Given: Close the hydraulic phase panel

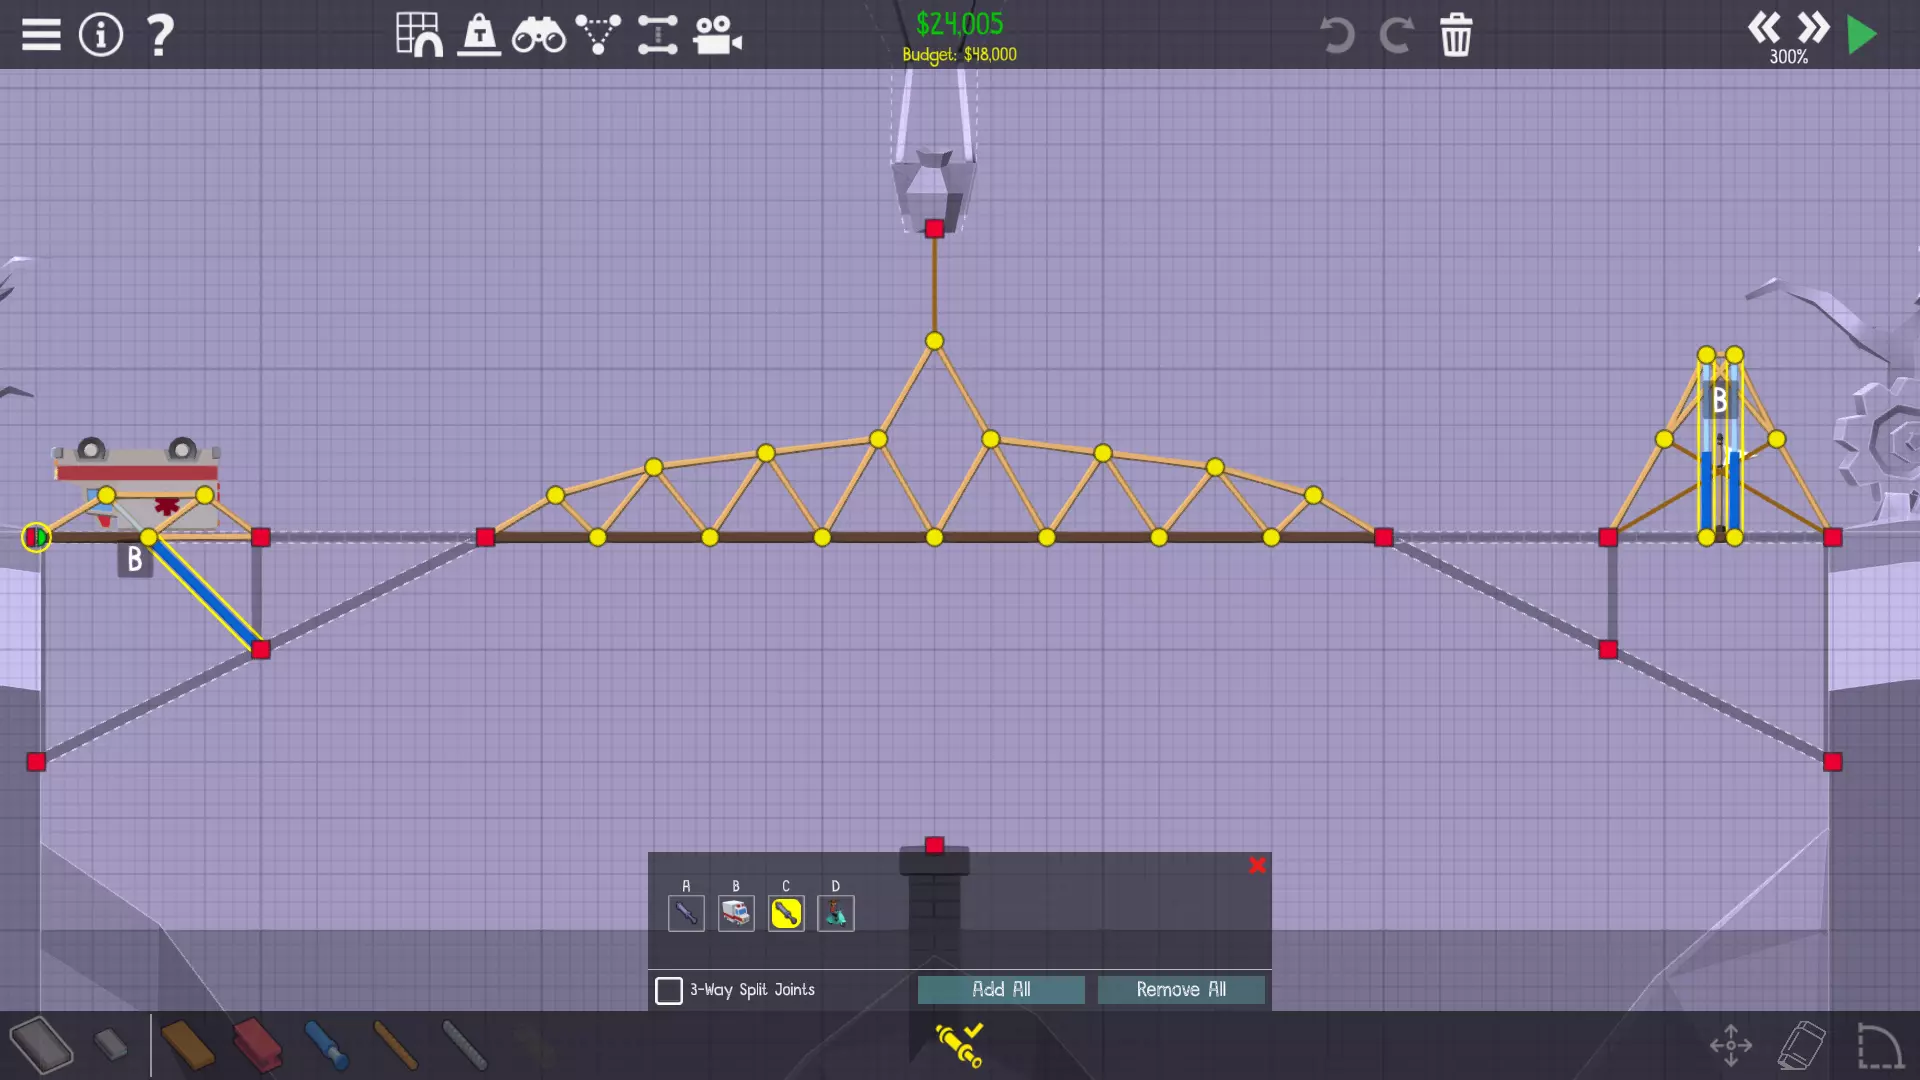Looking at the screenshot, I should point(1257,865).
